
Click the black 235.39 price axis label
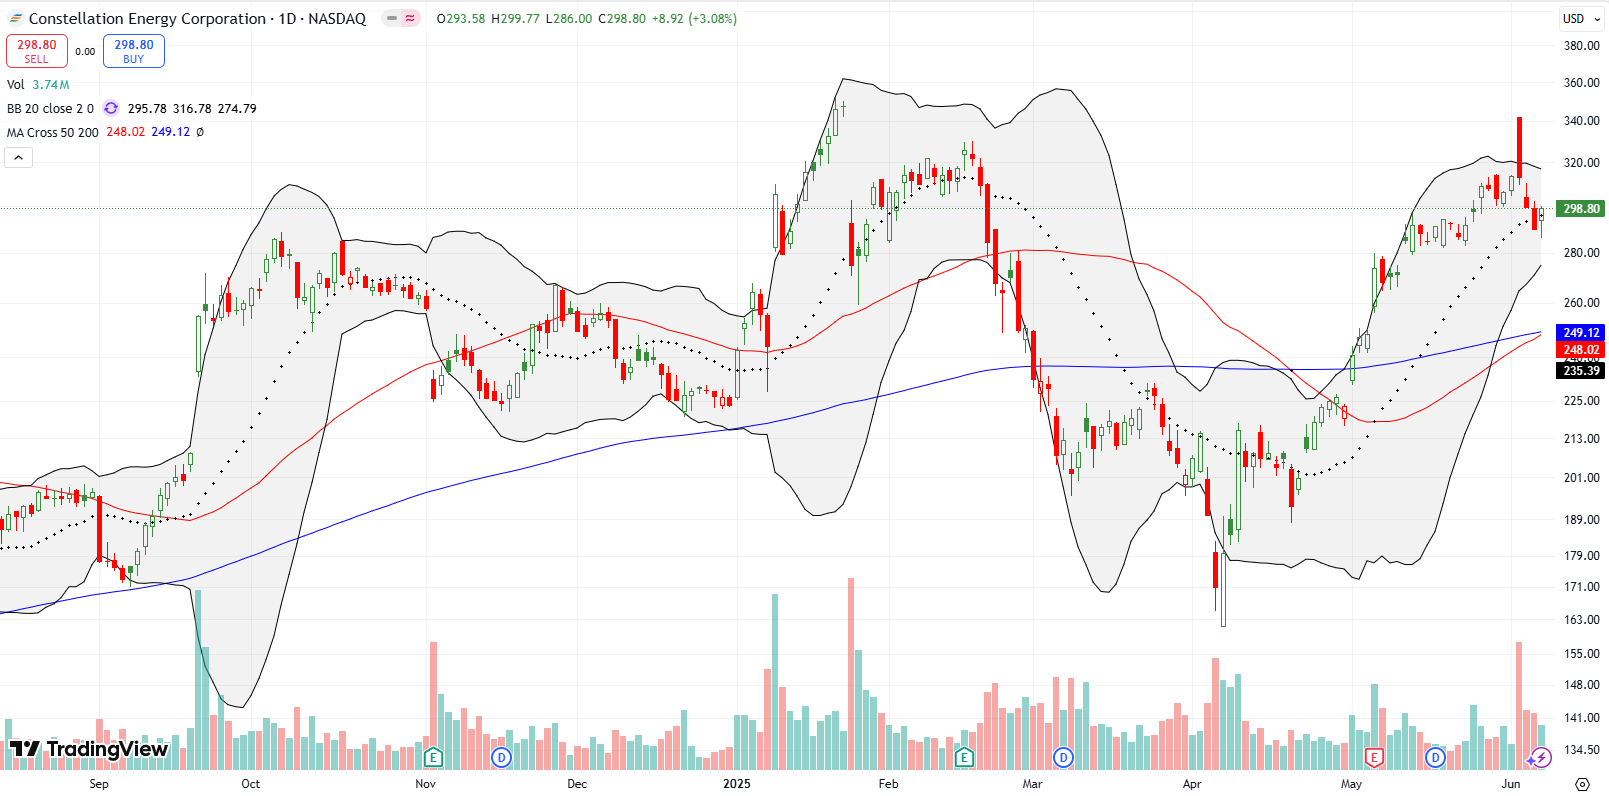pos(1581,370)
